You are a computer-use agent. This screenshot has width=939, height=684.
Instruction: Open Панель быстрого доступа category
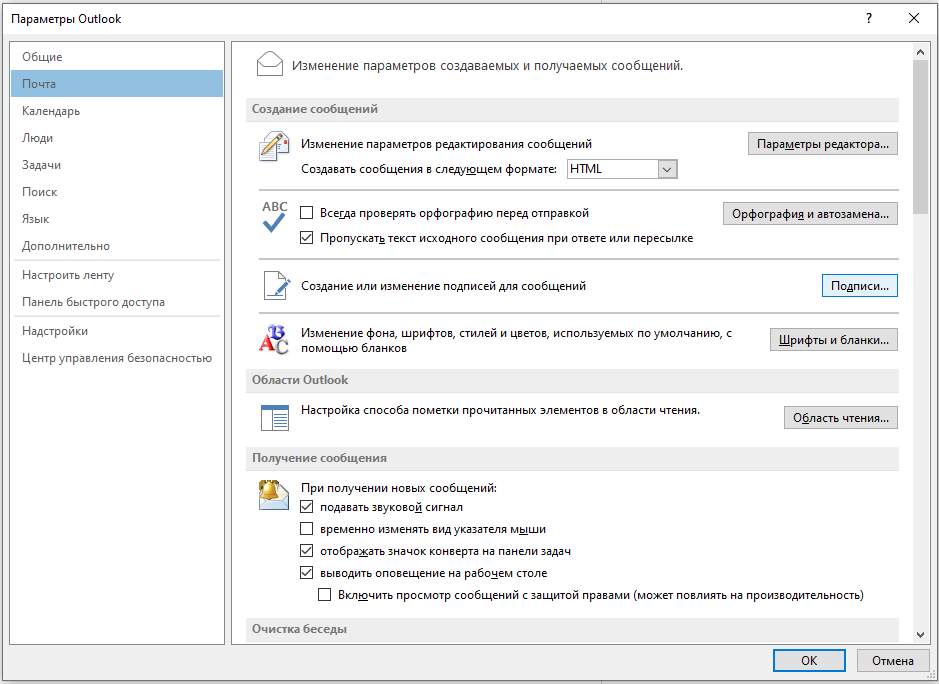click(117, 302)
